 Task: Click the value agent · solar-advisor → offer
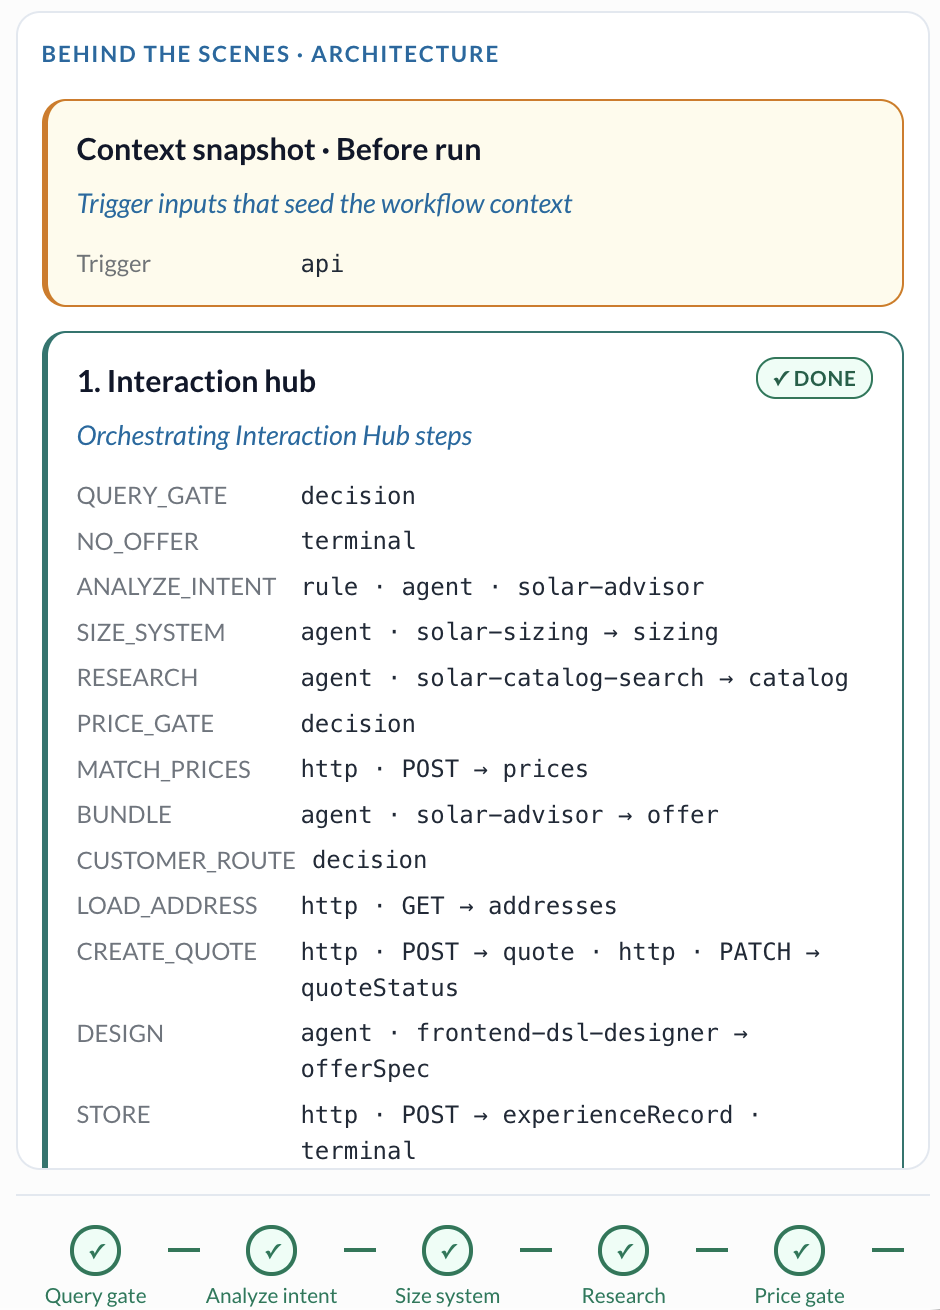[510, 815]
